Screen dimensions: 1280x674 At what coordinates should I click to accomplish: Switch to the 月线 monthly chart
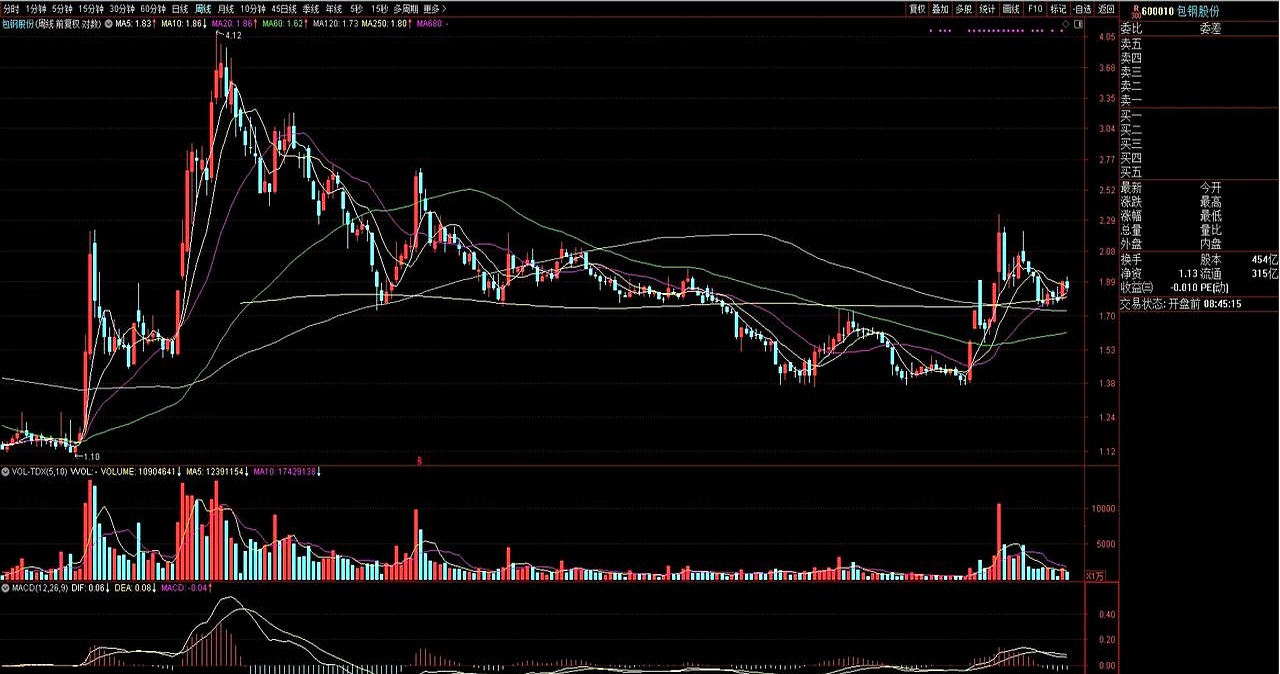[227, 8]
